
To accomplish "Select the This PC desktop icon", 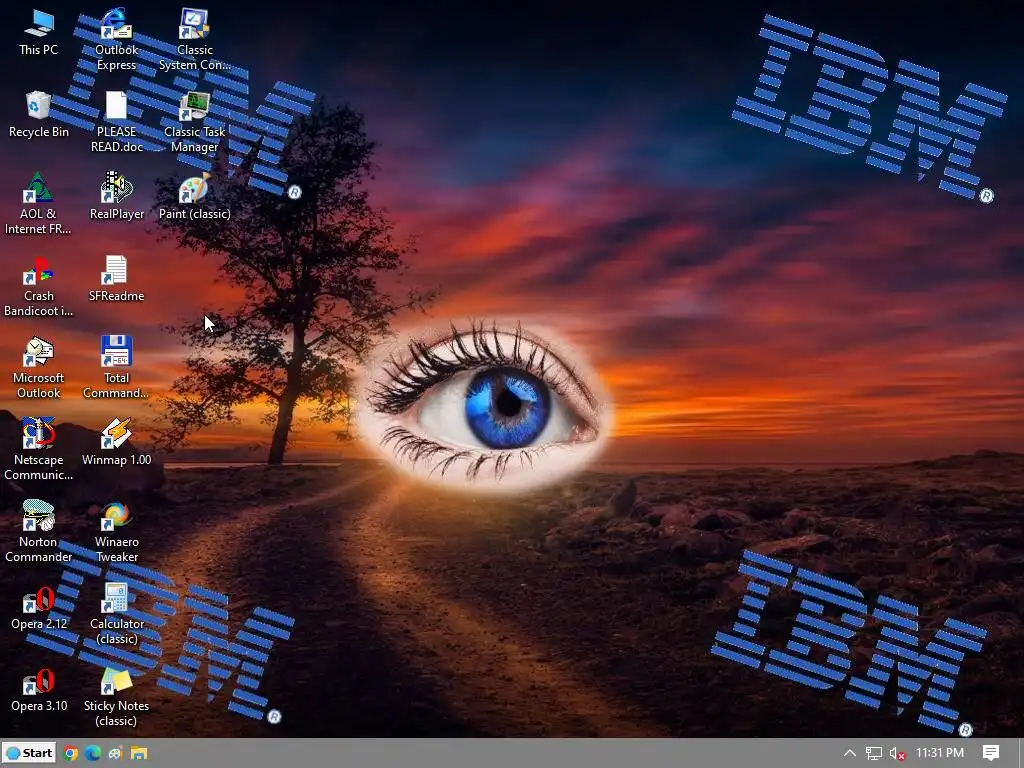I will coord(39,33).
